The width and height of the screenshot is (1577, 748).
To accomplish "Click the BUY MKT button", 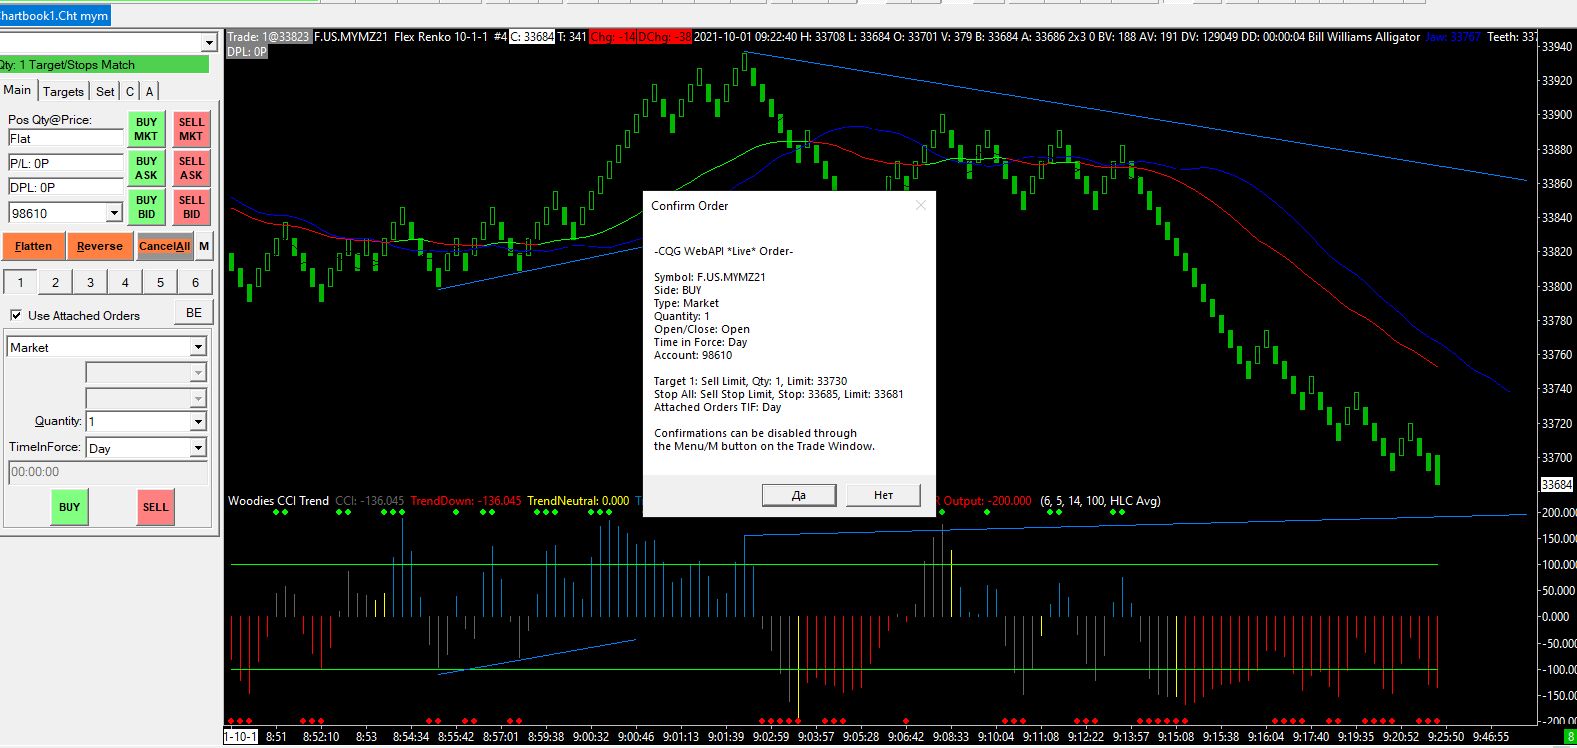I will (x=146, y=129).
